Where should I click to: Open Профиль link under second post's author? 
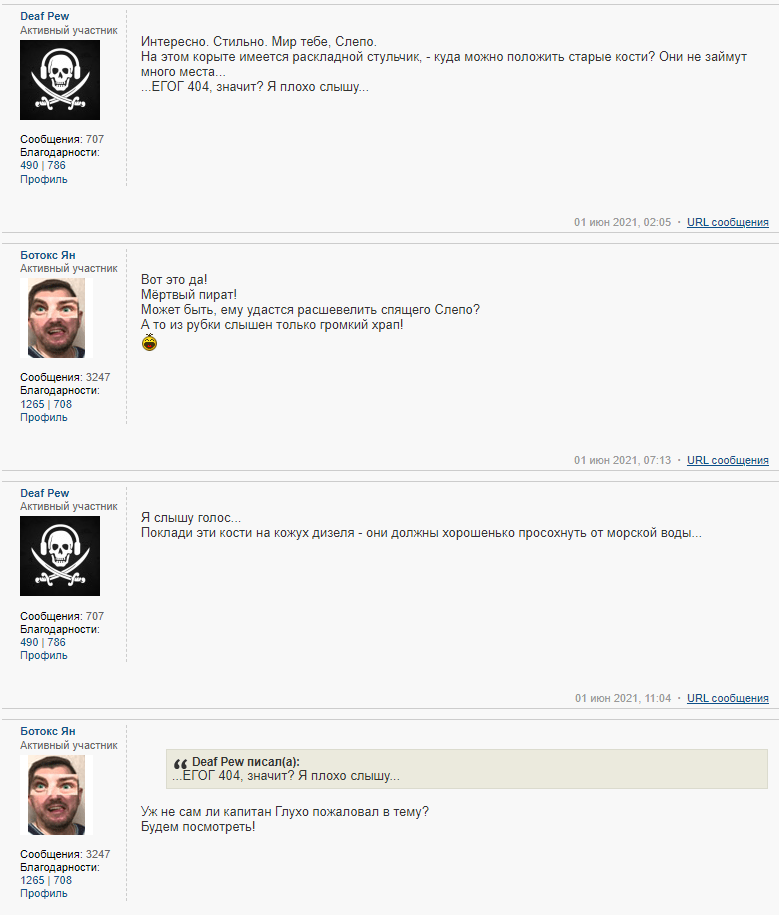point(44,417)
